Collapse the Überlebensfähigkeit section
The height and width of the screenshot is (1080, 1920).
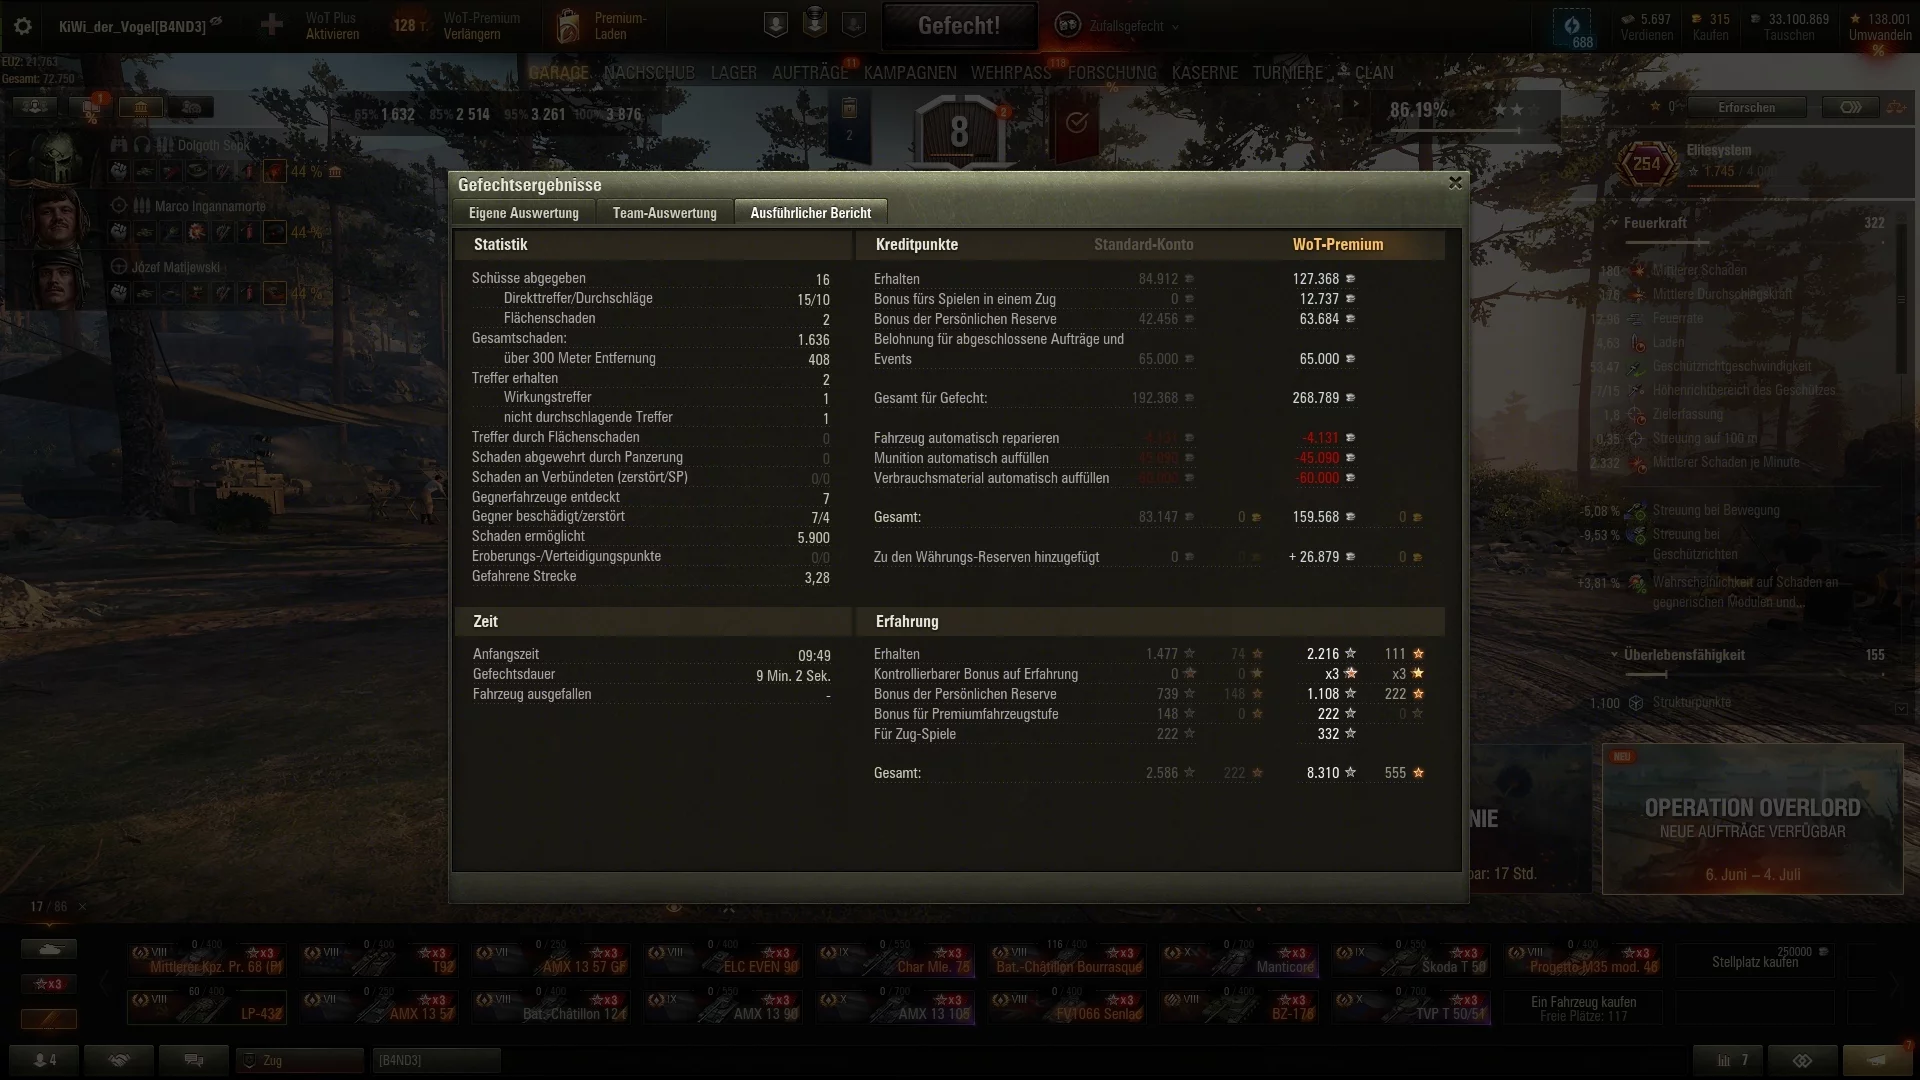(1614, 655)
